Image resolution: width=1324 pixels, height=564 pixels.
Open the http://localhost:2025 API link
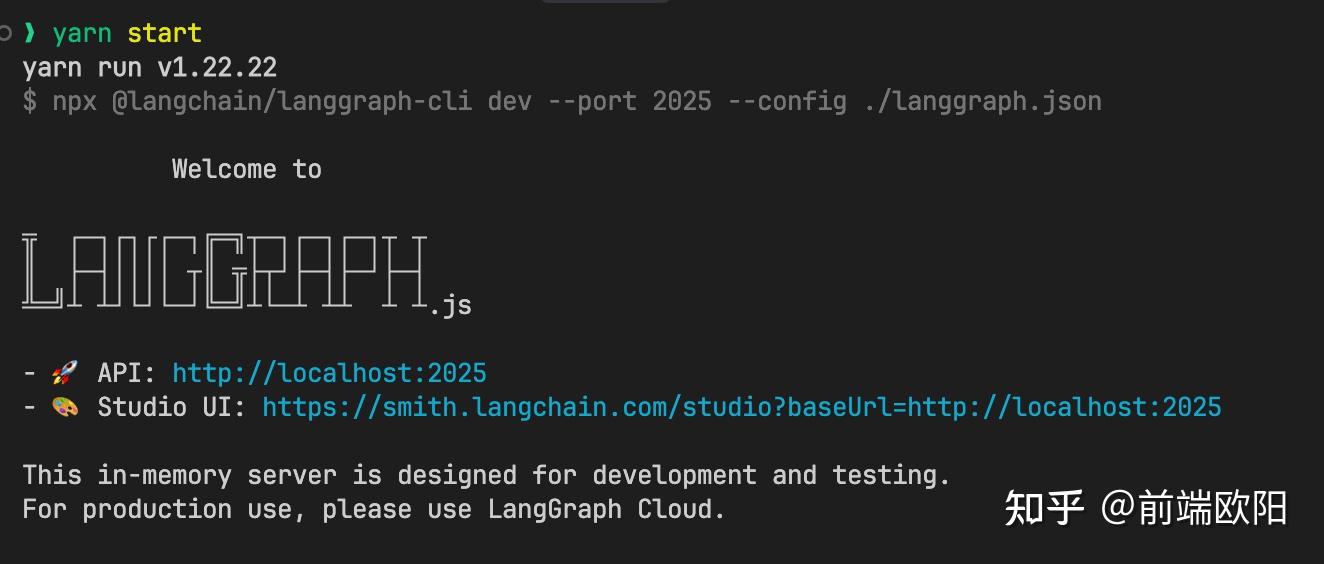(329, 373)
